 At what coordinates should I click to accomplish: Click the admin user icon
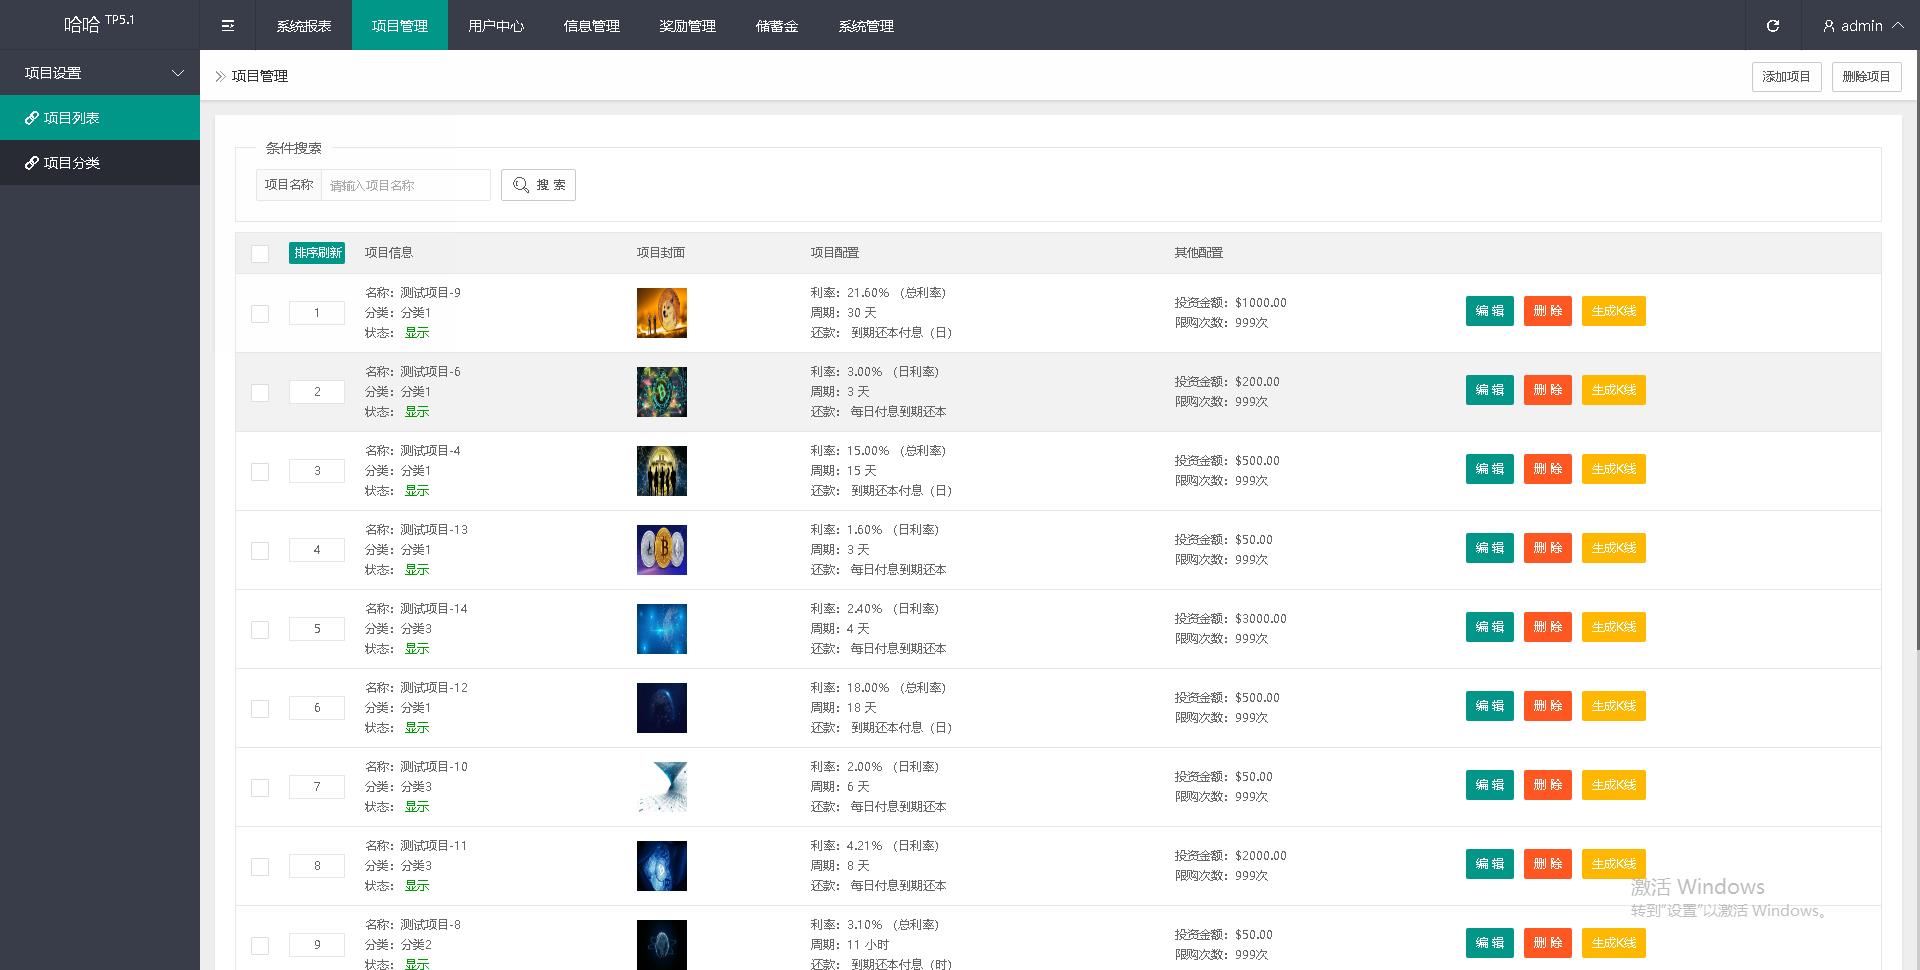tap(1829, 26)
